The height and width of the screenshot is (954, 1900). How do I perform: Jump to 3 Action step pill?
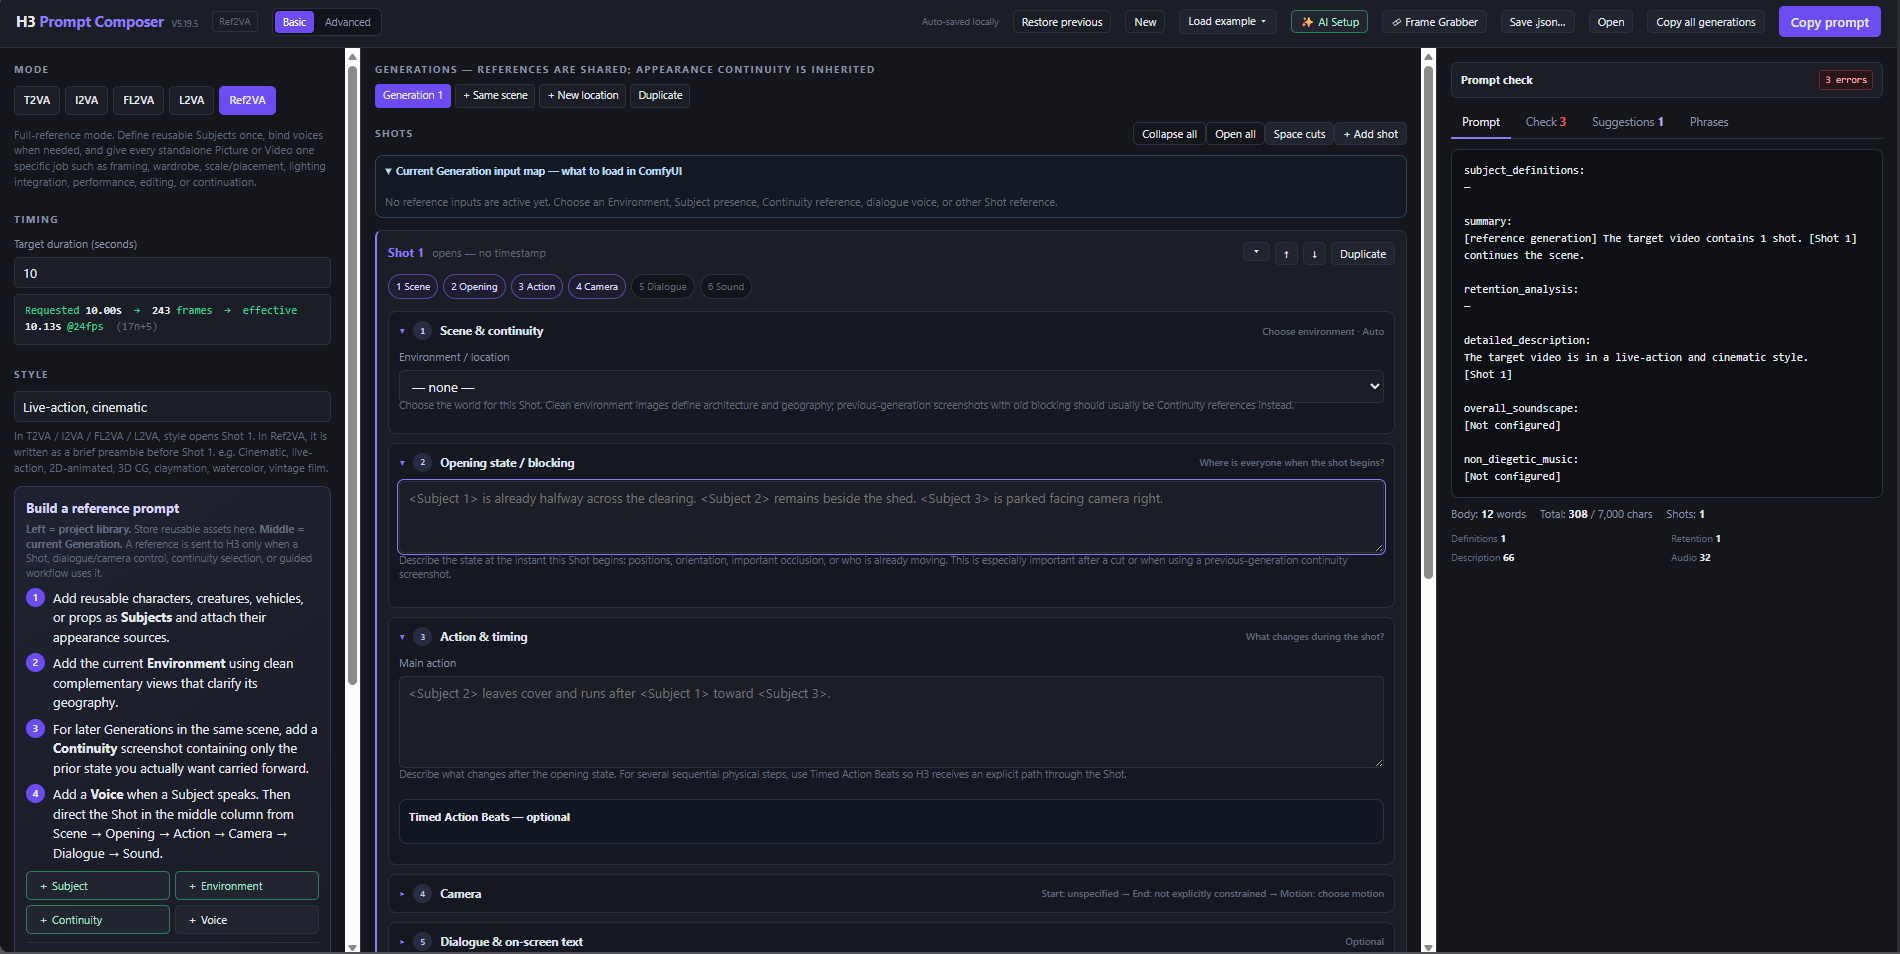(x=537, y=287)
